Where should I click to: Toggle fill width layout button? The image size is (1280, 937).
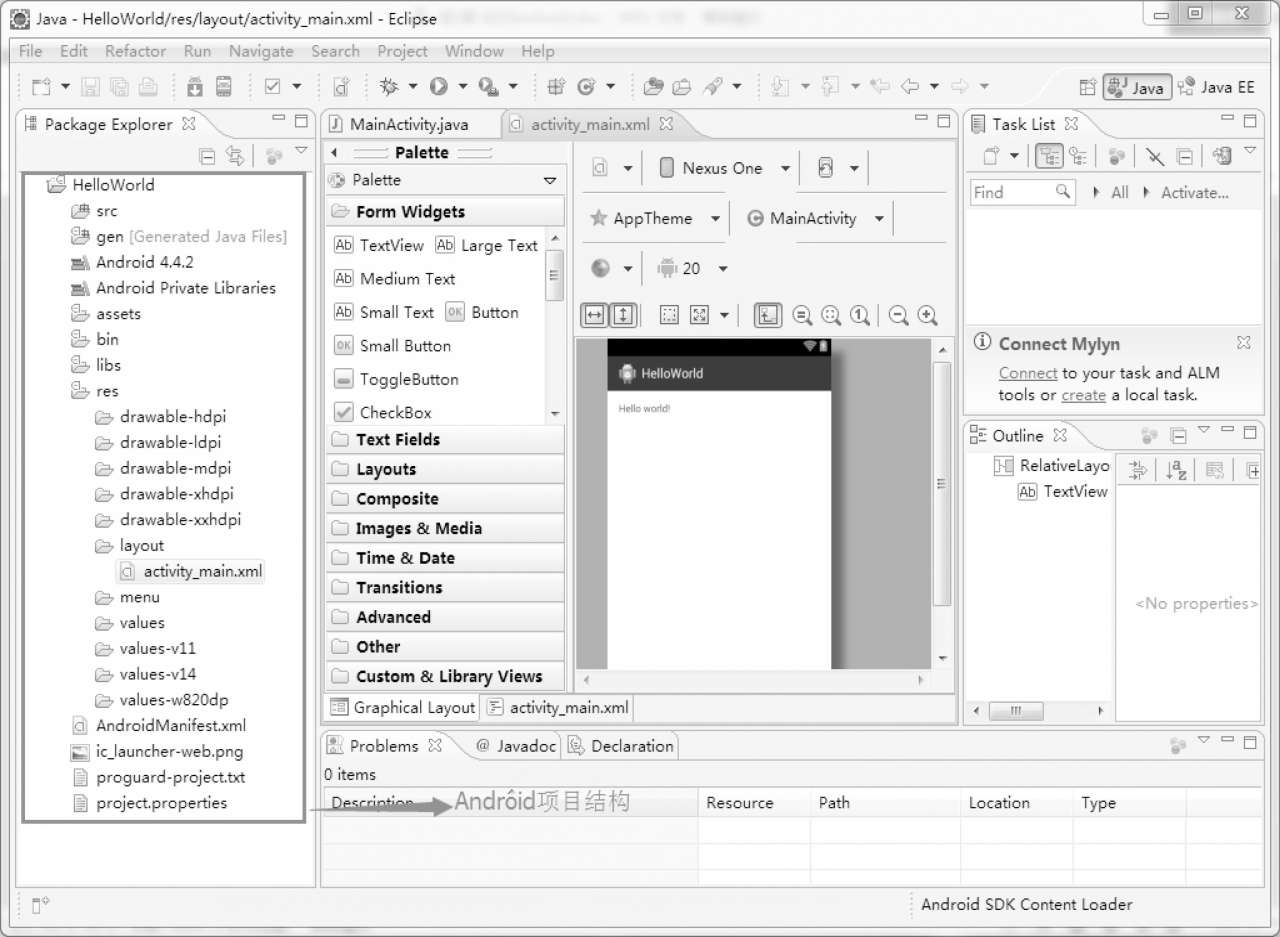point(594,315)
